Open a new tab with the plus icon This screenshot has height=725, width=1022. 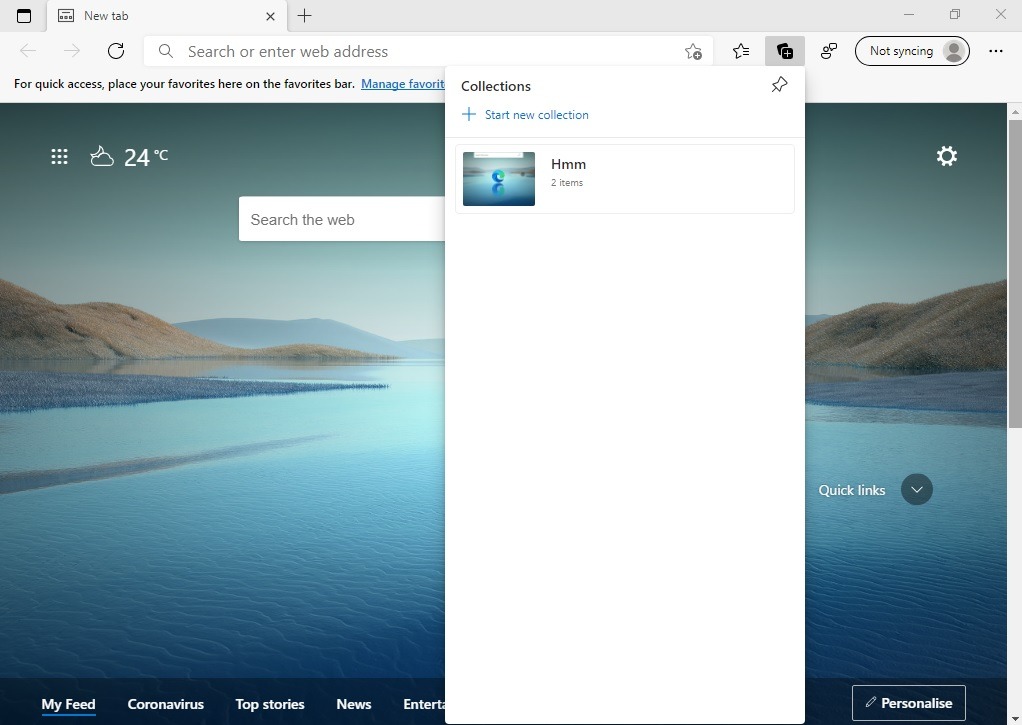pyautogui.click(x=304, y=16)
